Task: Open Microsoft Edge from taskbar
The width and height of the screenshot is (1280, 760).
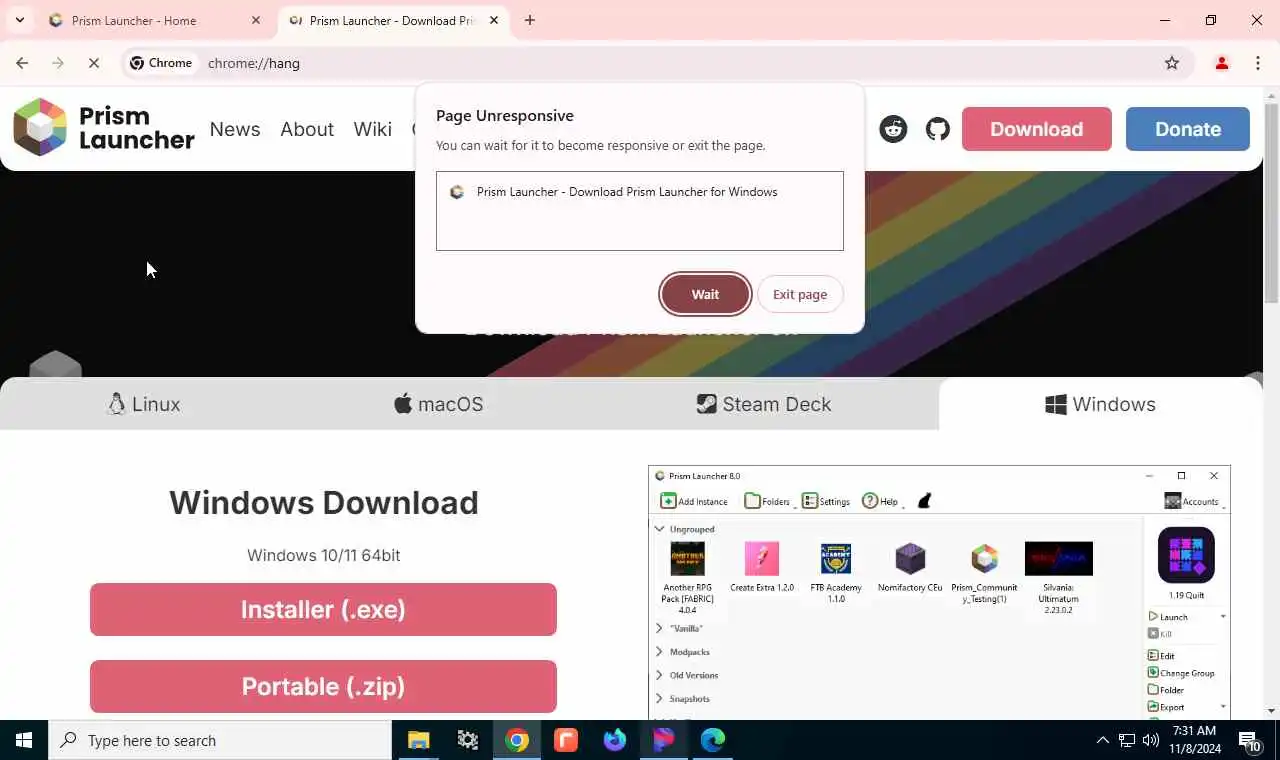Action: point(712,740)
